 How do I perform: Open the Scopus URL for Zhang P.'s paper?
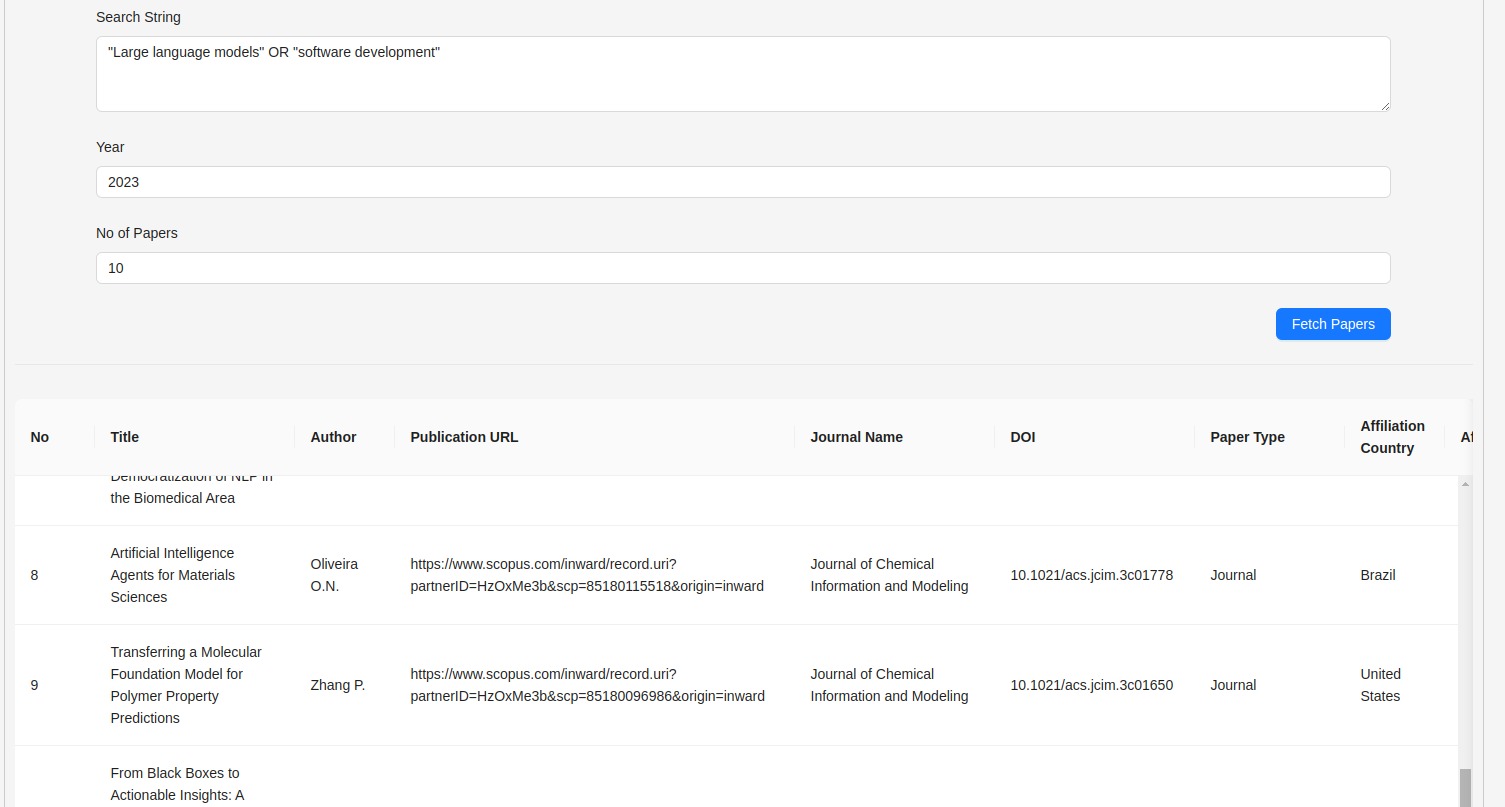point(587,685)
